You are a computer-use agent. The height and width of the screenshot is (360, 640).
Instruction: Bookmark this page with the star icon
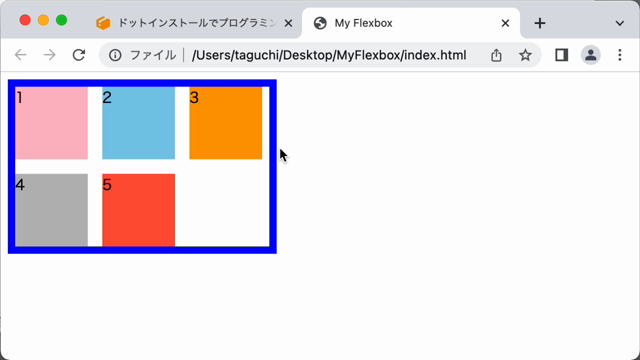pos(525,55)
